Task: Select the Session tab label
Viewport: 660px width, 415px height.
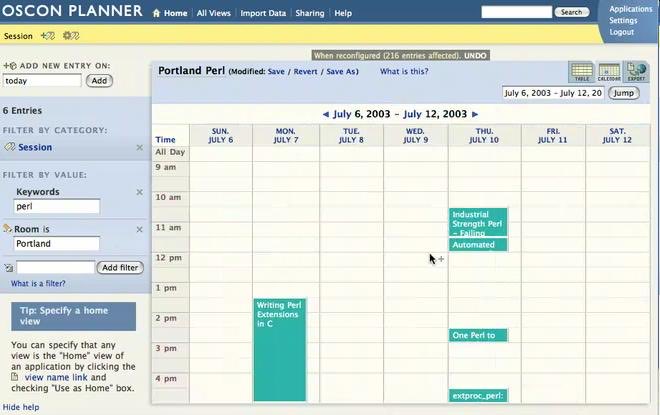Action: 18,36
